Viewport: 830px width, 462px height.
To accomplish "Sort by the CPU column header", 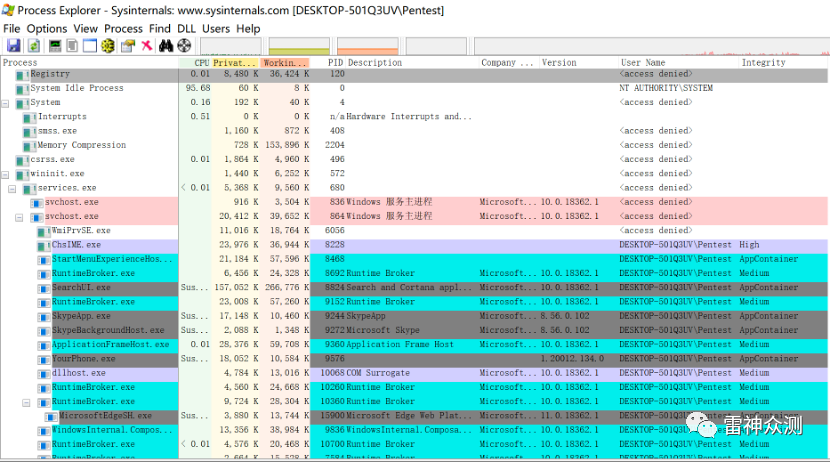I will (x=195, y=62).
